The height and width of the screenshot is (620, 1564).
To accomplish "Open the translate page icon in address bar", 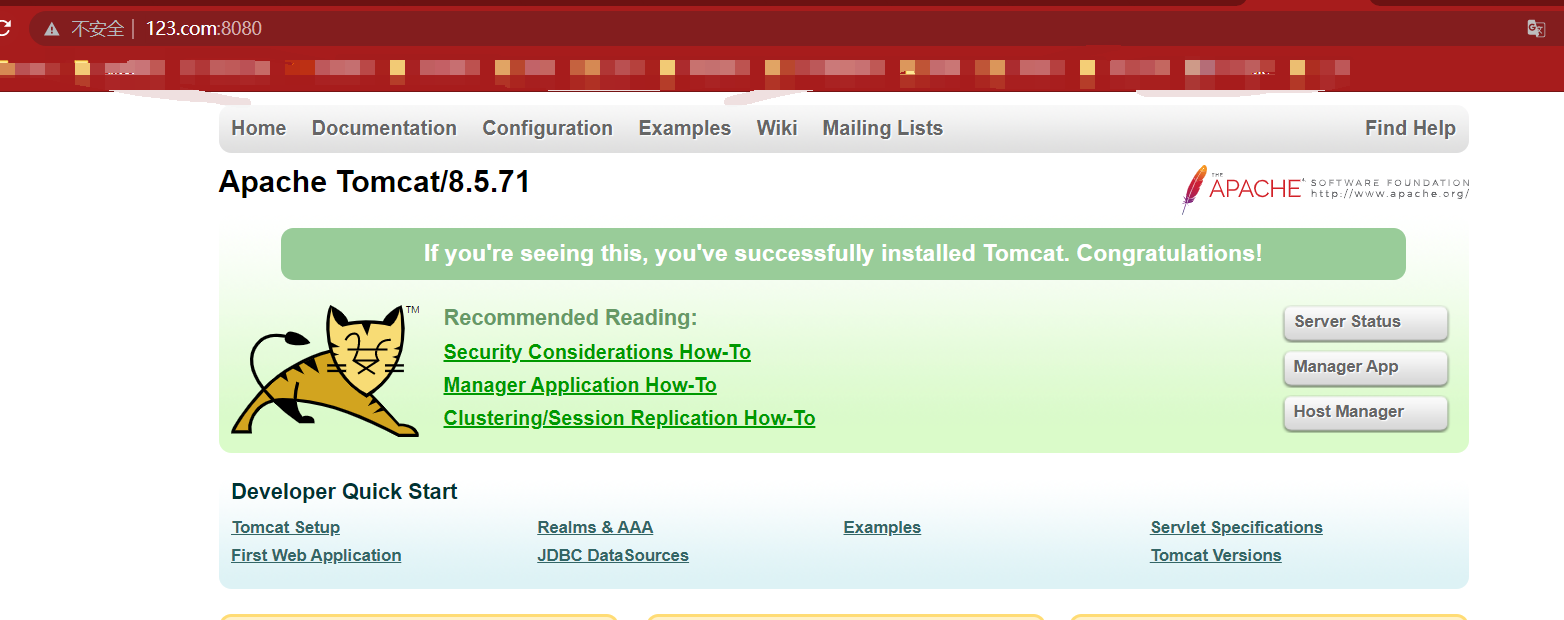I will point(1536,28).
